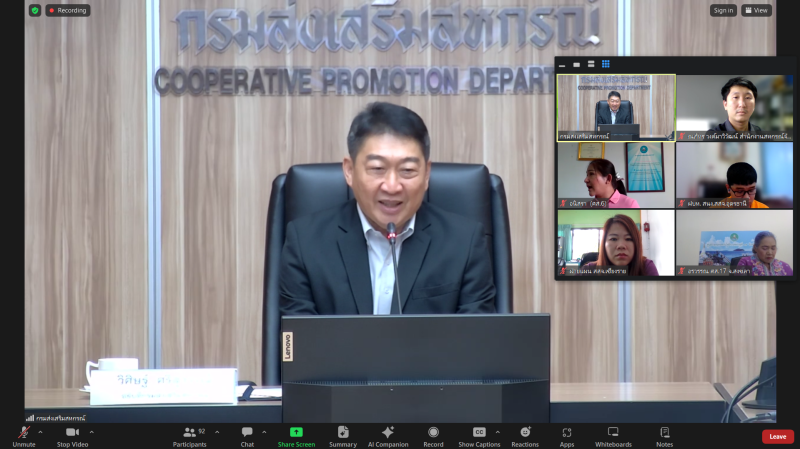Leave the meeting
The width and height of the screenshot is (800, 449).
(778, 436)
